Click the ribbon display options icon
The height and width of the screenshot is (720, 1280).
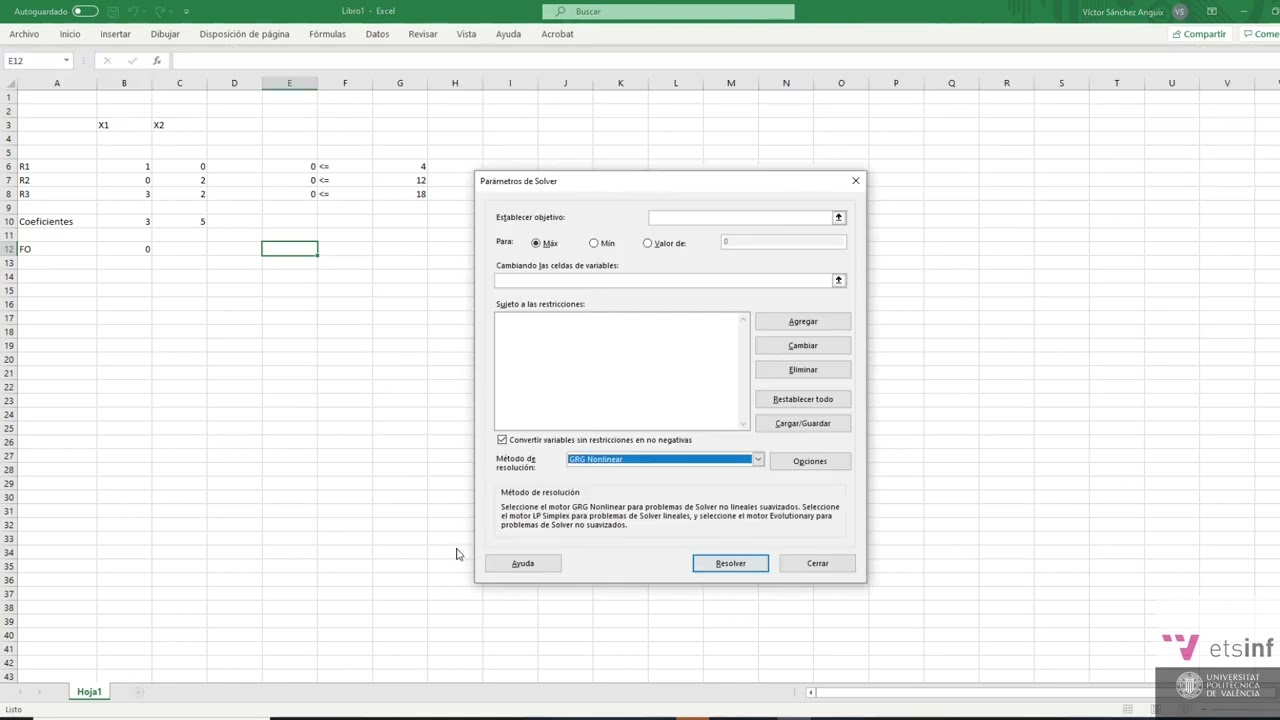click(1212, 11)
